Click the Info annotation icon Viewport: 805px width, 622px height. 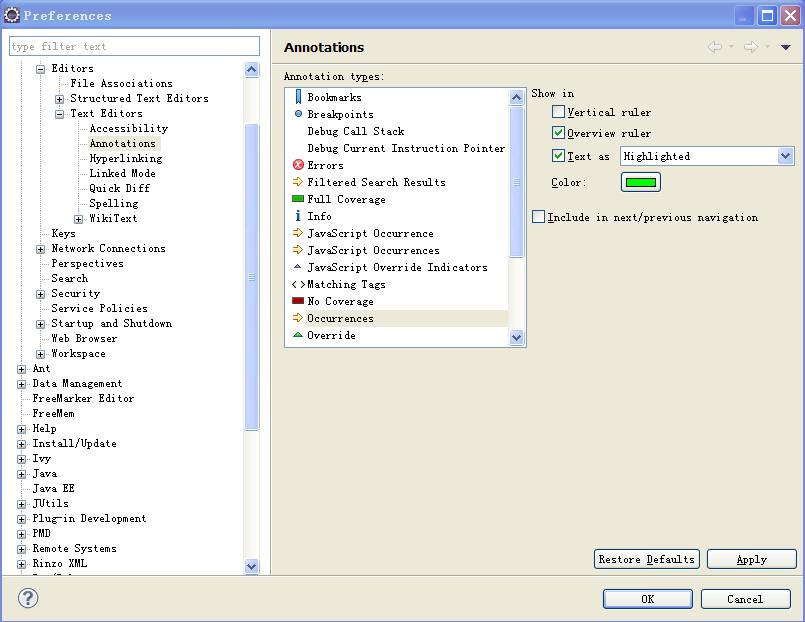pos(298,216)
